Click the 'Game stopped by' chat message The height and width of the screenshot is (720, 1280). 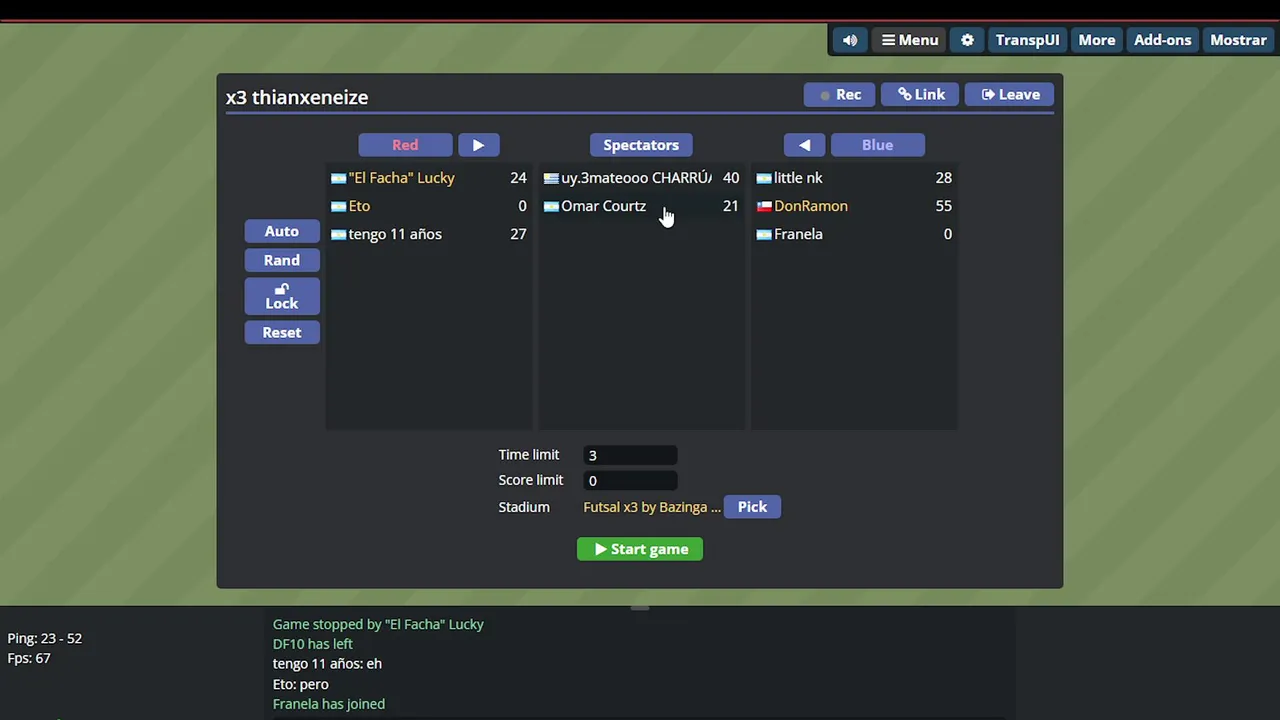tap(378, 624)
